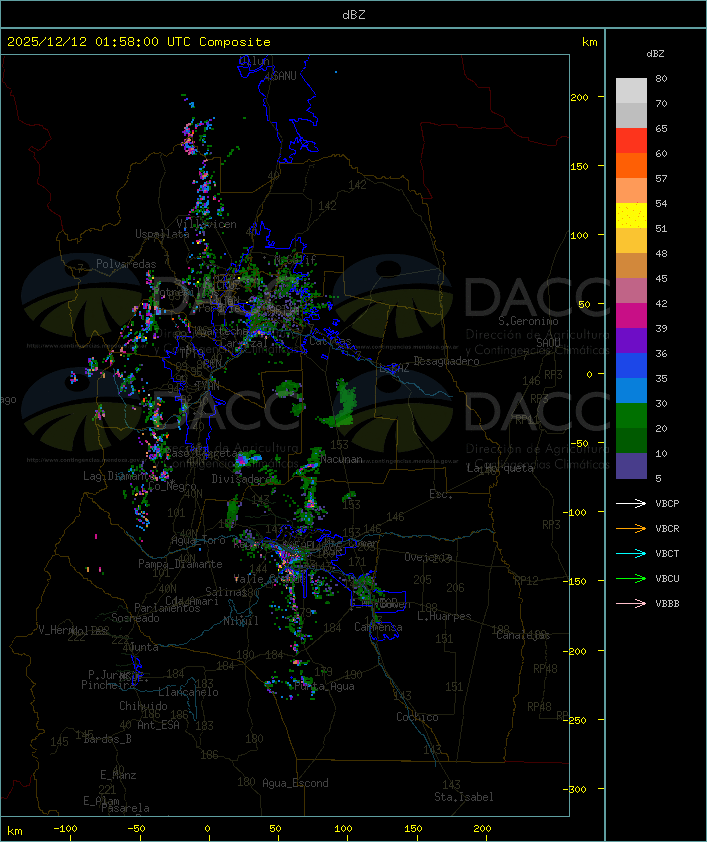The image size is (707, 842).
Task: Click the Nacunan place label
Action: pos(341,459)
